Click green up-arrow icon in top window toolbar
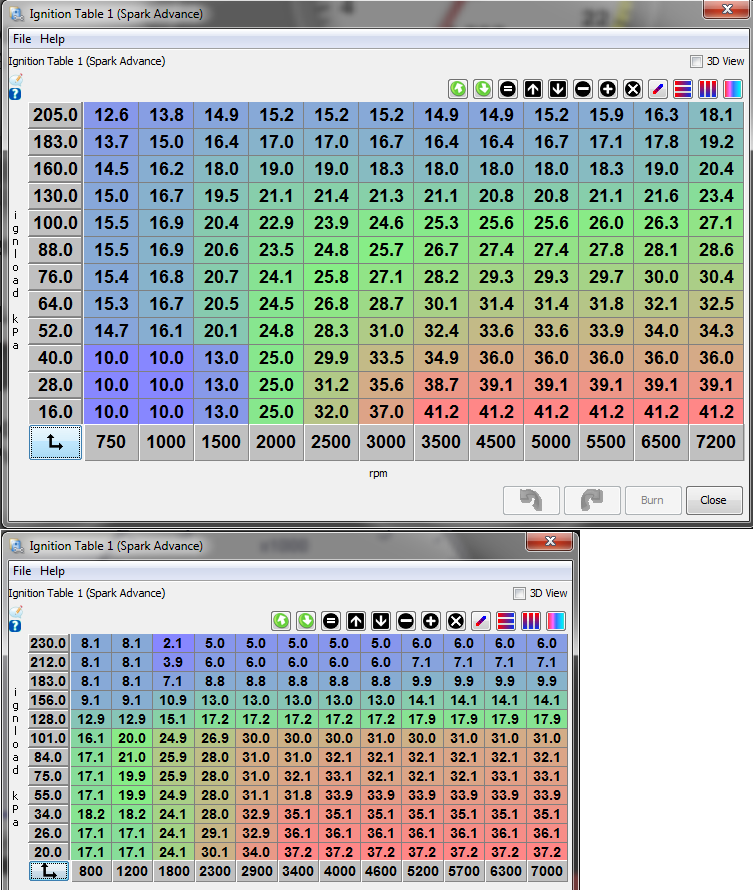753x891 pixels. (x=458, y=89)
